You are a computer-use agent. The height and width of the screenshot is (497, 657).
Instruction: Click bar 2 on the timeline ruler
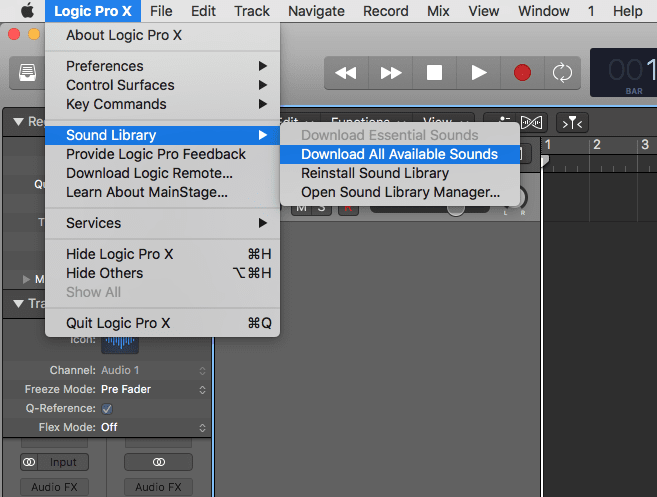click(x=597, y=145)
